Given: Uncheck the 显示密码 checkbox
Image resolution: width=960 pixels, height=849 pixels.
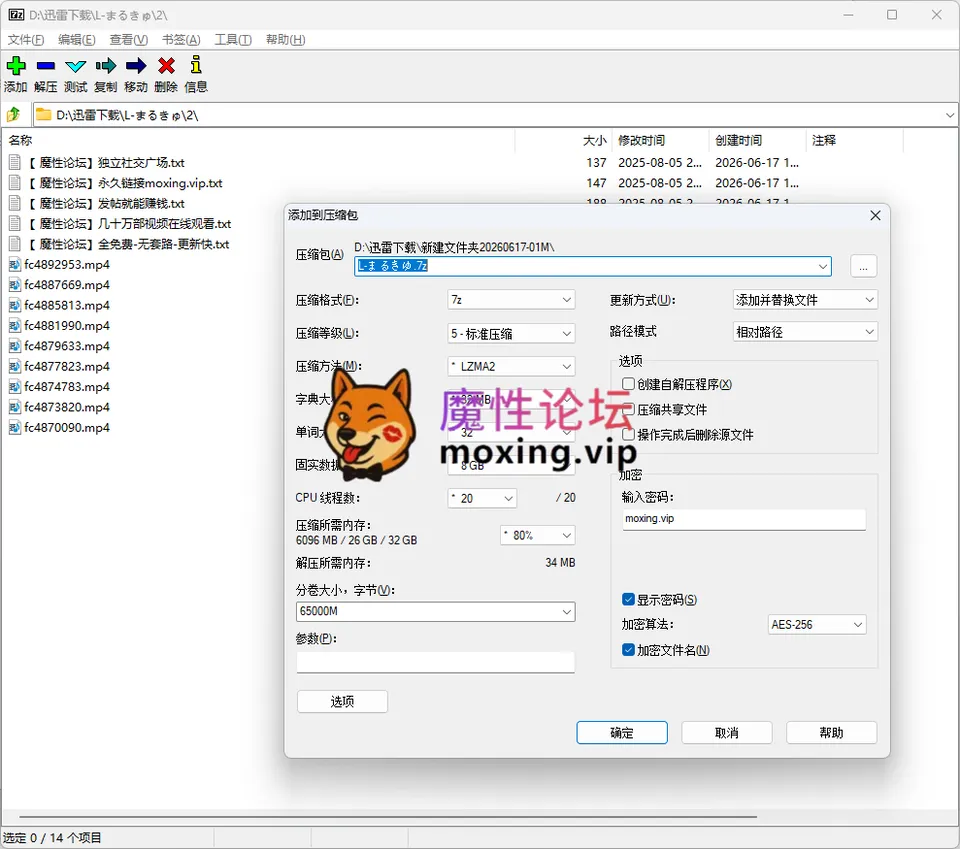Looking at the screenshot, I should (x=628, y=599).
